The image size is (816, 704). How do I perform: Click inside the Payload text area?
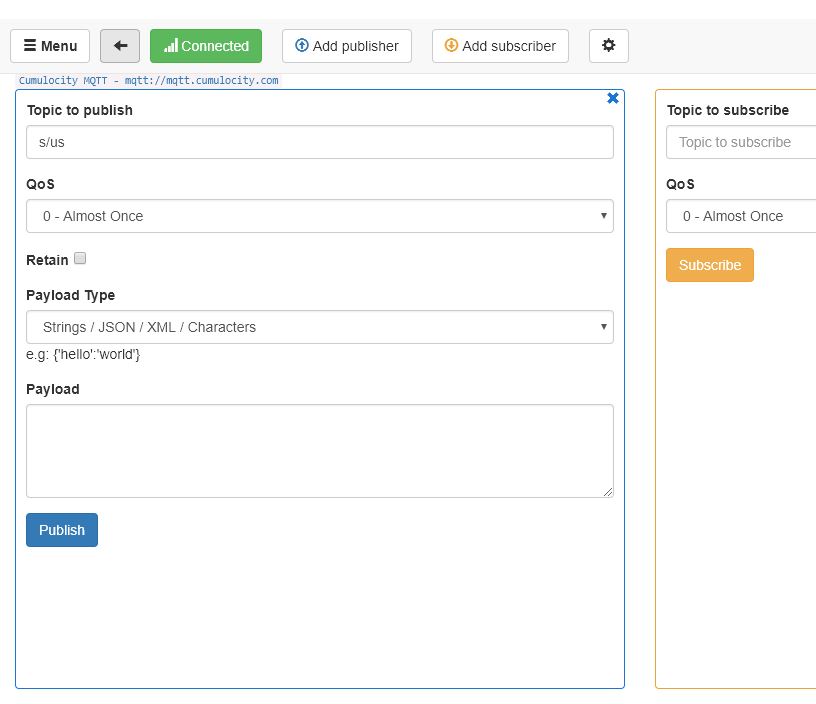(x=320, y=450)
